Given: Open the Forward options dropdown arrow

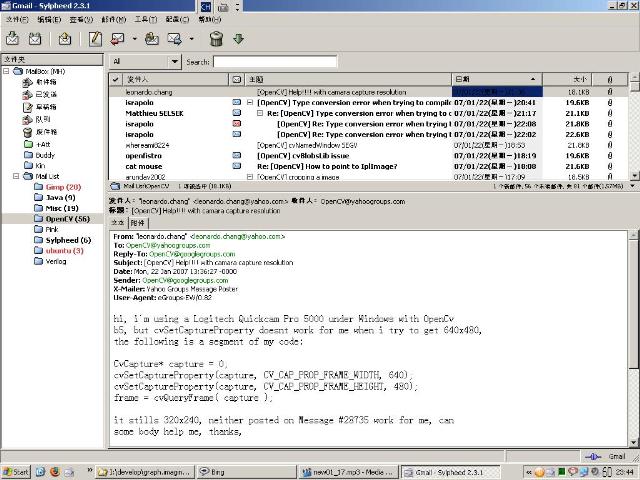Looking at the screenshot, I should point(191,39).
